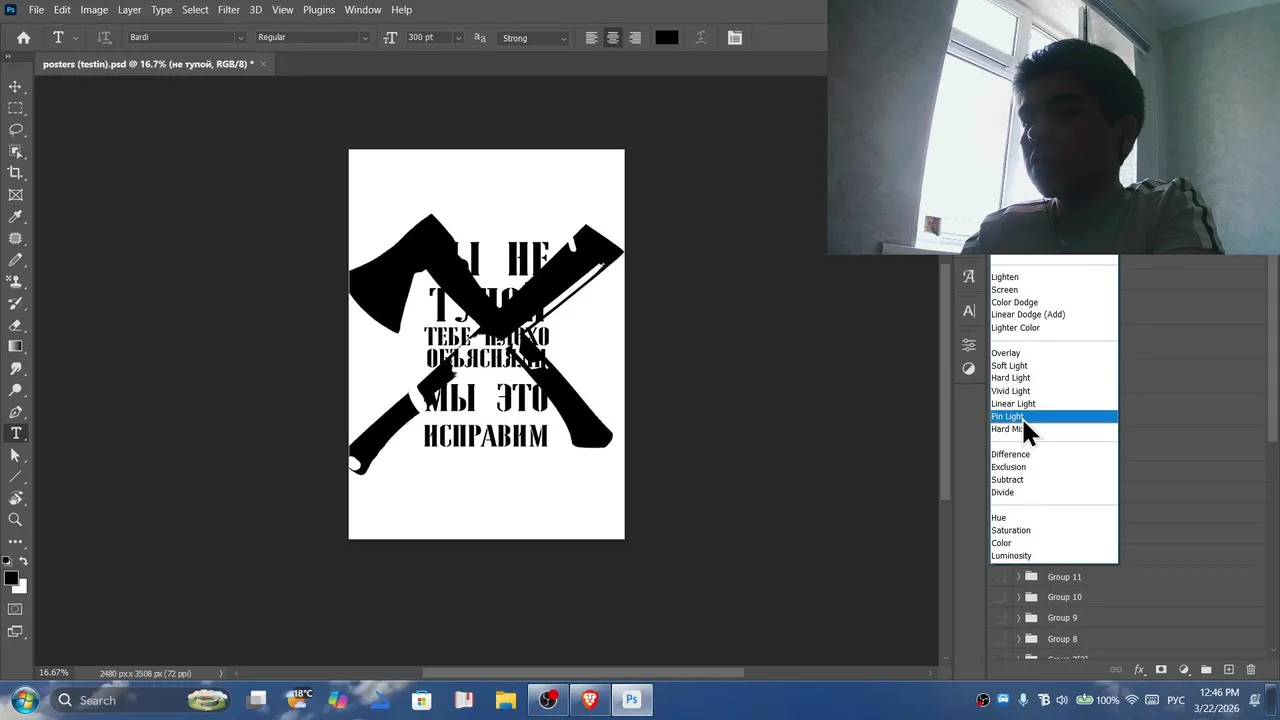Select the Eraser tool

[15, 325]
